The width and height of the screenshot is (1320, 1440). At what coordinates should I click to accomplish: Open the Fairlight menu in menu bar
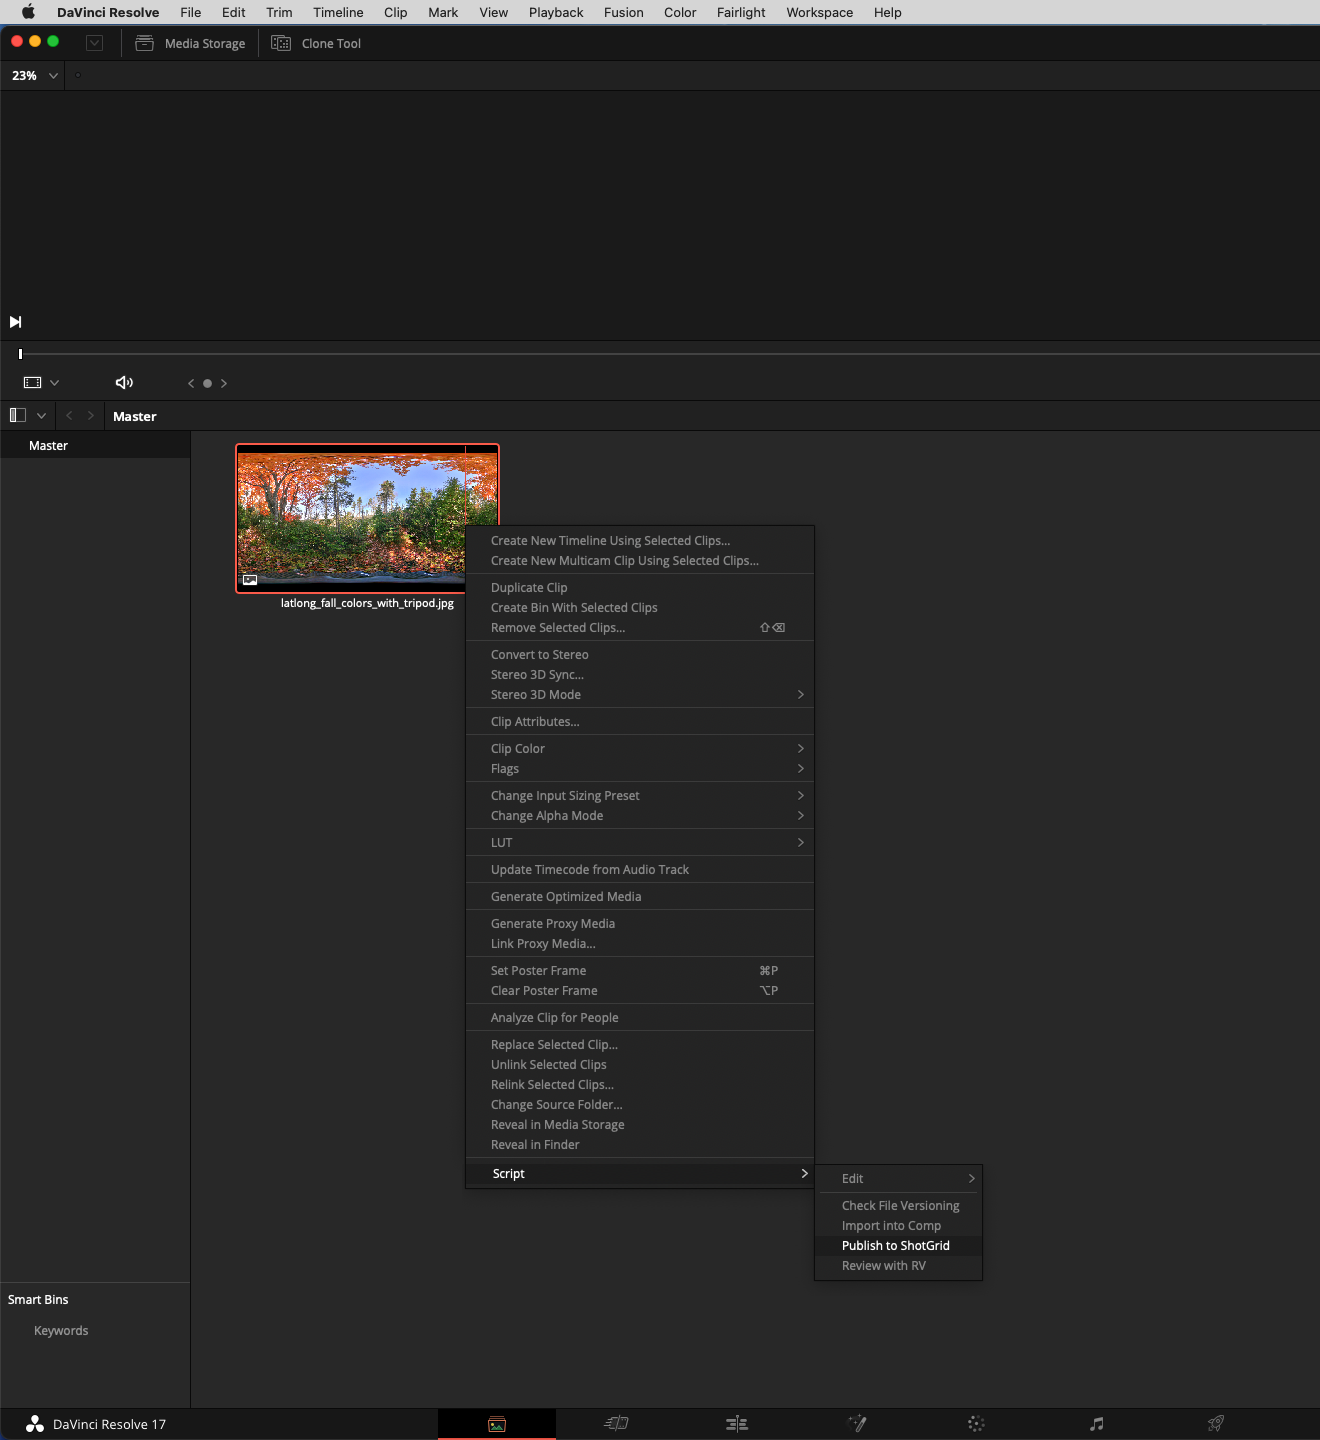click(741, 12)
